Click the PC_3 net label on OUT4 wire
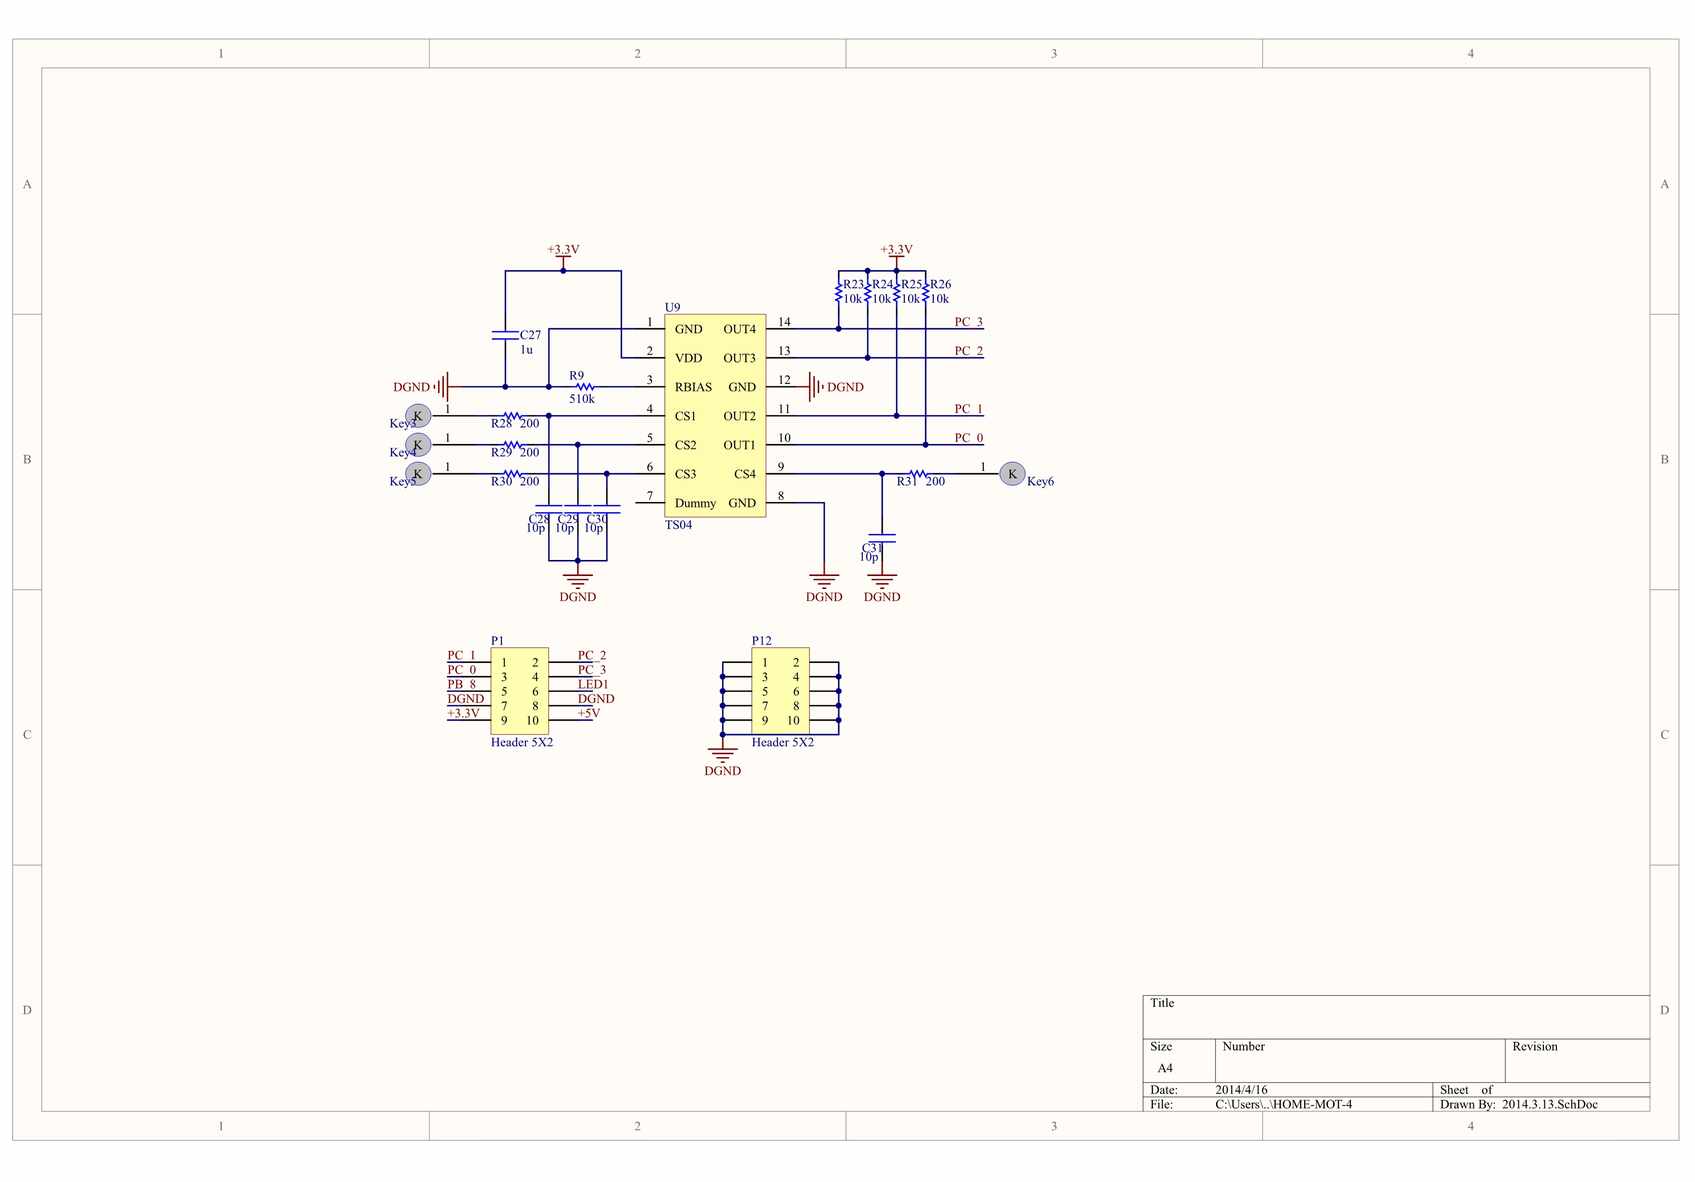This screenshot has width=1695, height=1182. coord(968,322)
